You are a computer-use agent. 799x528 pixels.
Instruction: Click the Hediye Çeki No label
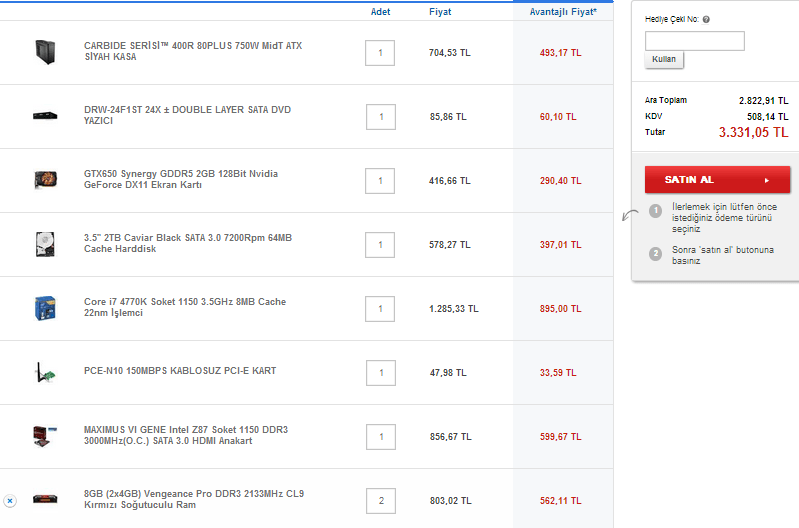(672, 19)
